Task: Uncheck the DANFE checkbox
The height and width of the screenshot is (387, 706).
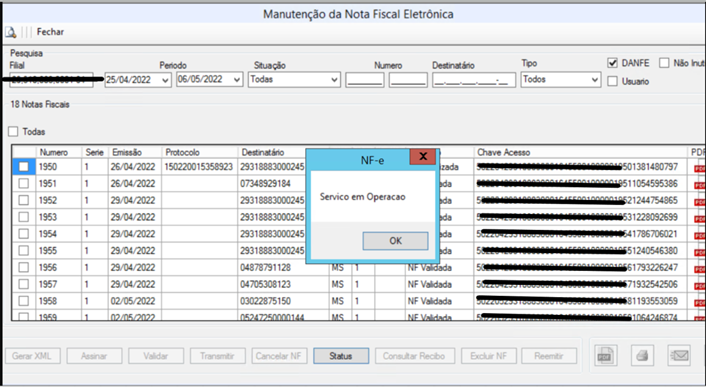Action: pyautogui.click(x=612, y=63)
